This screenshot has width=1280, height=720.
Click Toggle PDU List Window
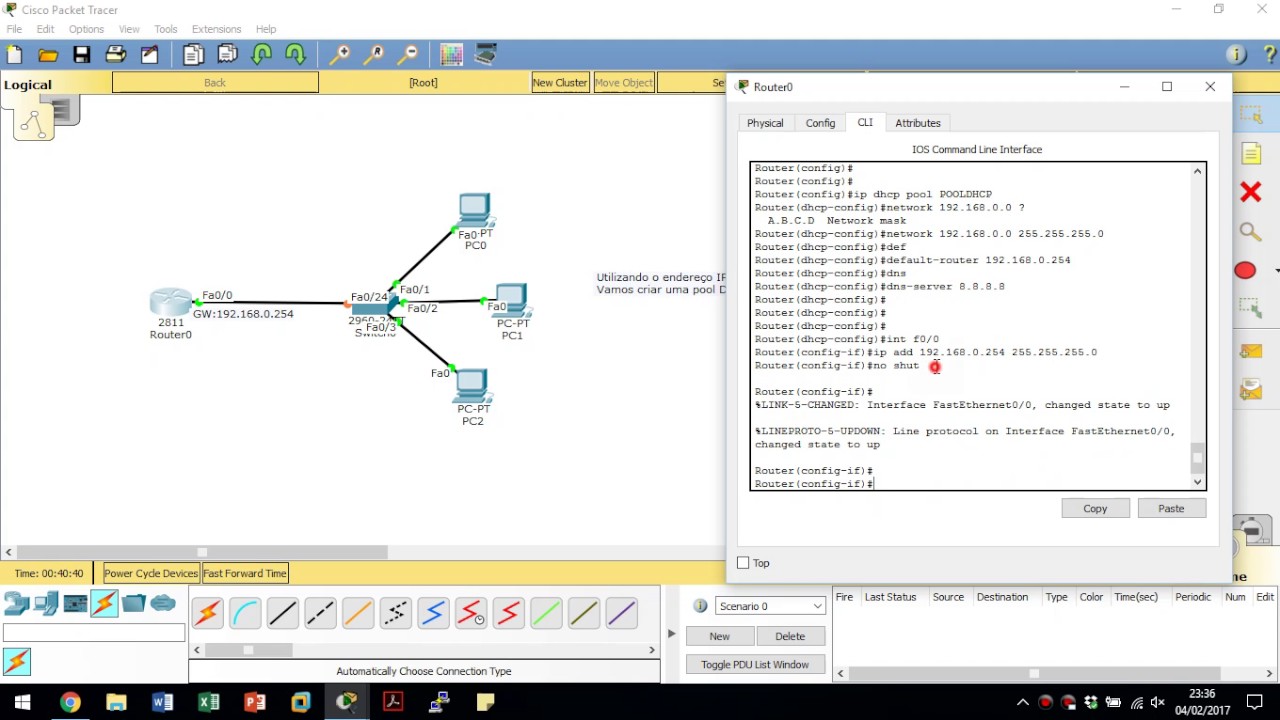click(x=755, y=665)
